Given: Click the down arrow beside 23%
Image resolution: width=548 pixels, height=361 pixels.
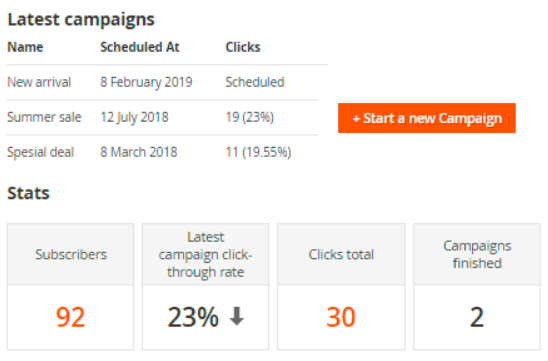Looking at the screenshot, I should coord(237,316).
